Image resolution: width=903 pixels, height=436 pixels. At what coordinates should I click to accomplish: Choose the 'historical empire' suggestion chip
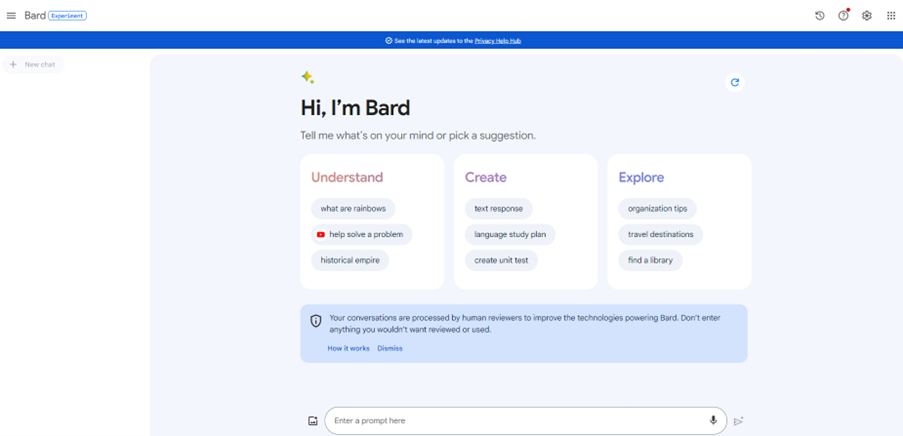click(x=350, y=260)
